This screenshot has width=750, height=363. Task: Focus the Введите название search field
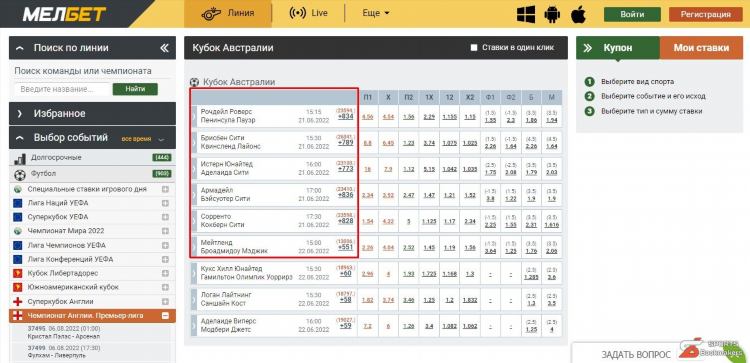tap(63, 89)
